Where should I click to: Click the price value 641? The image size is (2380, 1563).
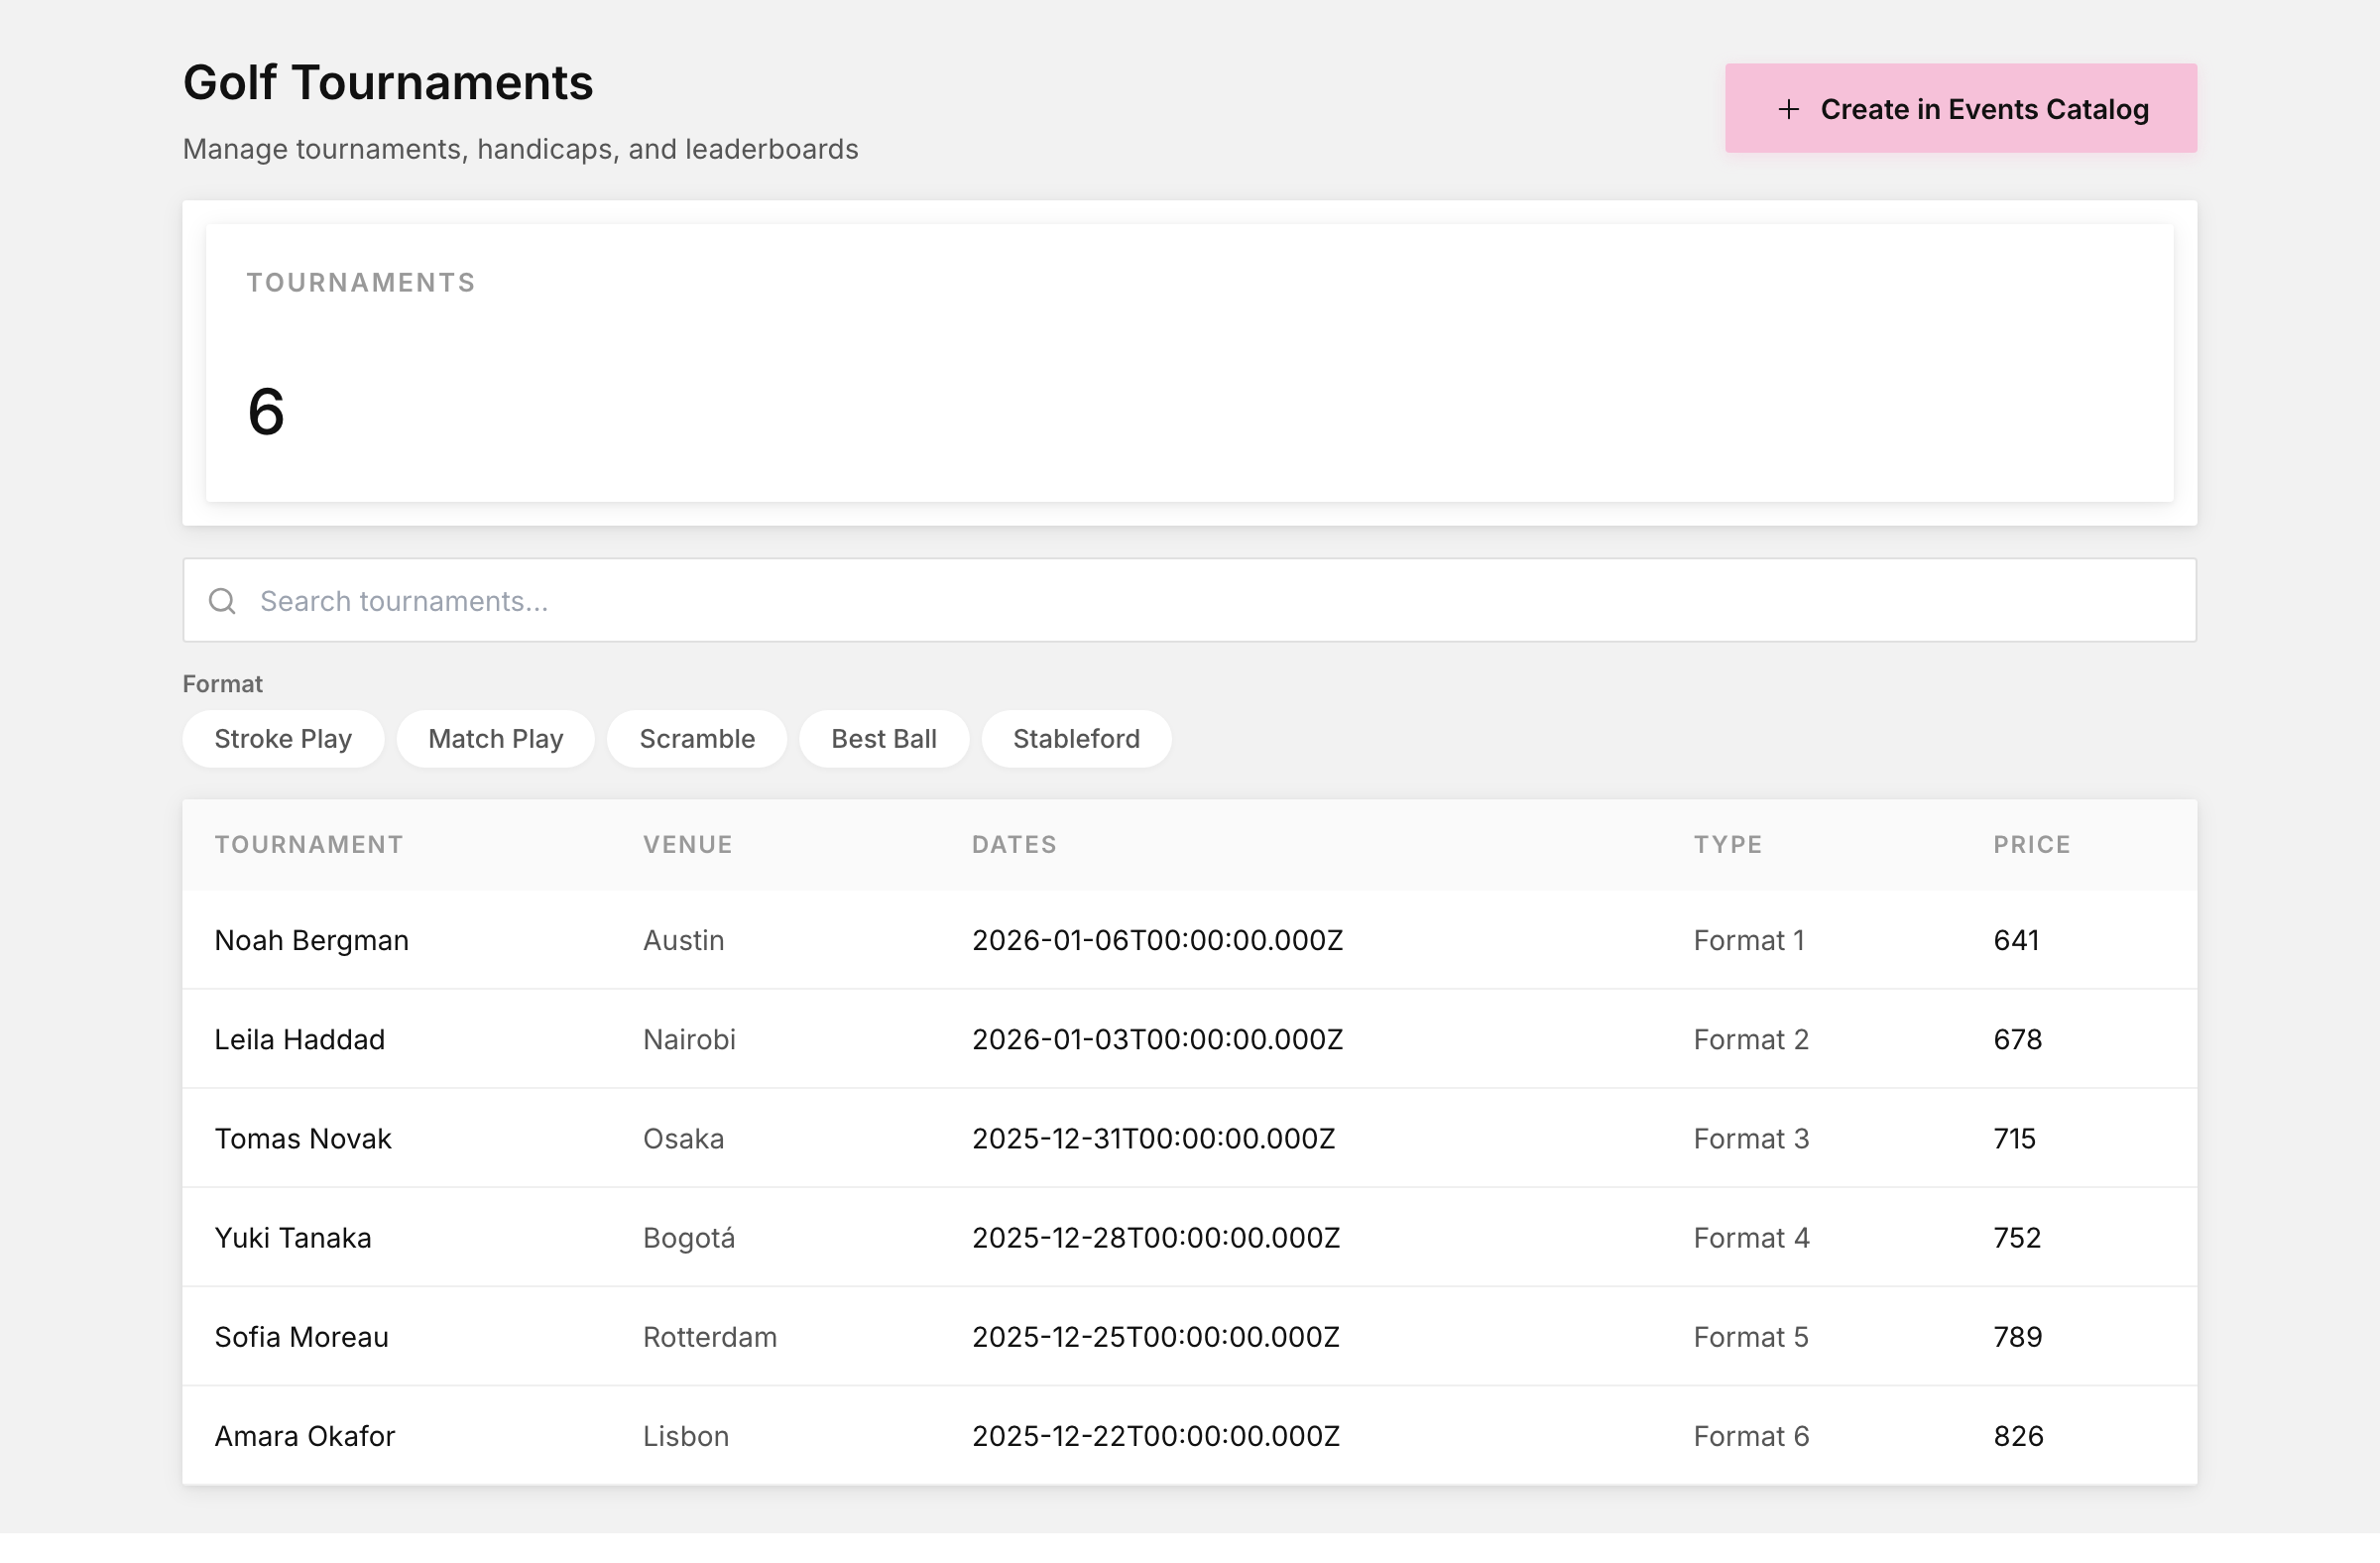tap(2016, 940)
